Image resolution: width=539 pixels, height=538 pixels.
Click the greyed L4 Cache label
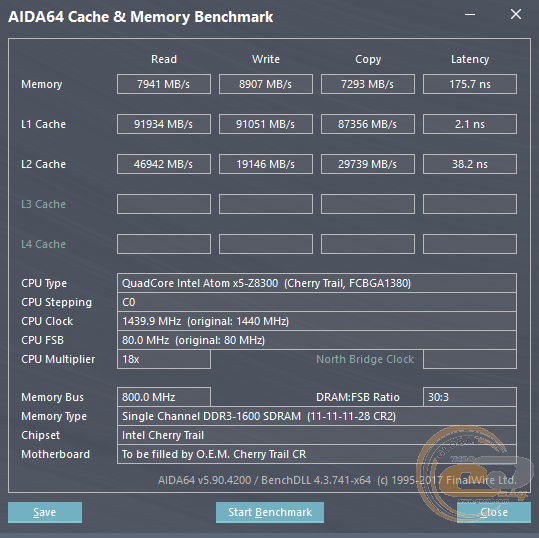tap(43, 244)
